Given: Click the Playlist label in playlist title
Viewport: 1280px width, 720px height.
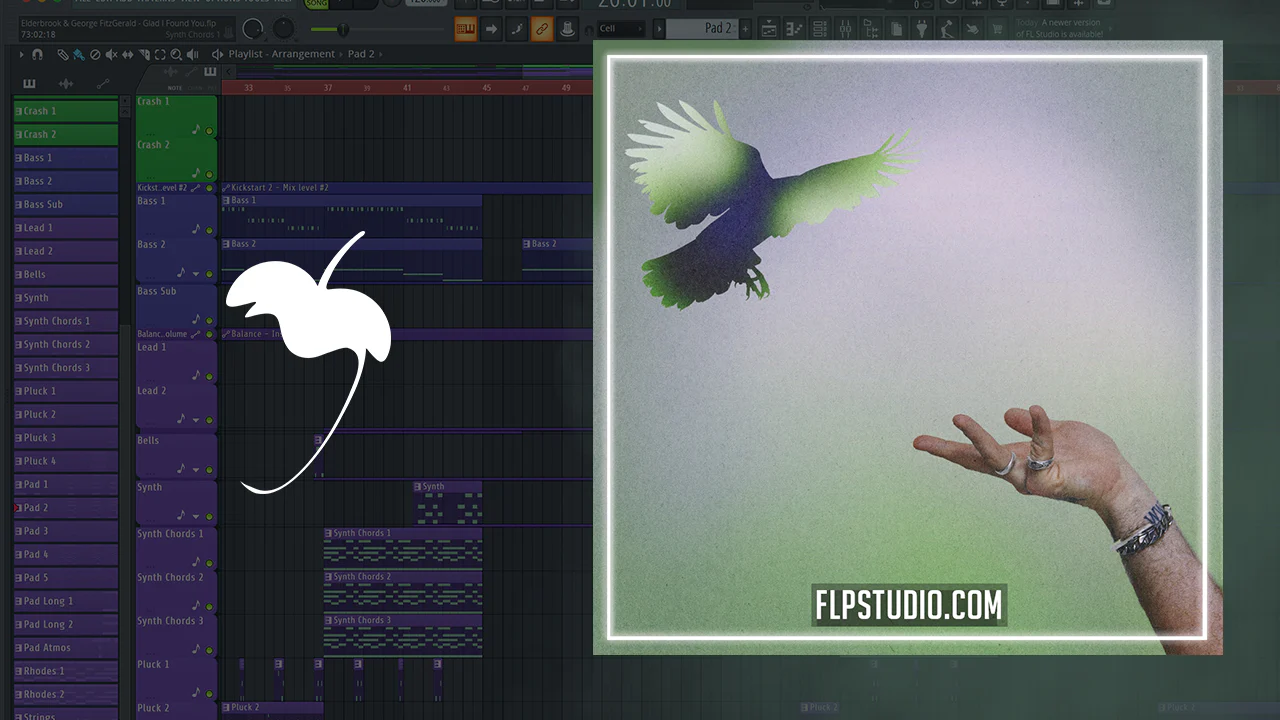Looking at the screenshot, I should (x=246, y=54).
